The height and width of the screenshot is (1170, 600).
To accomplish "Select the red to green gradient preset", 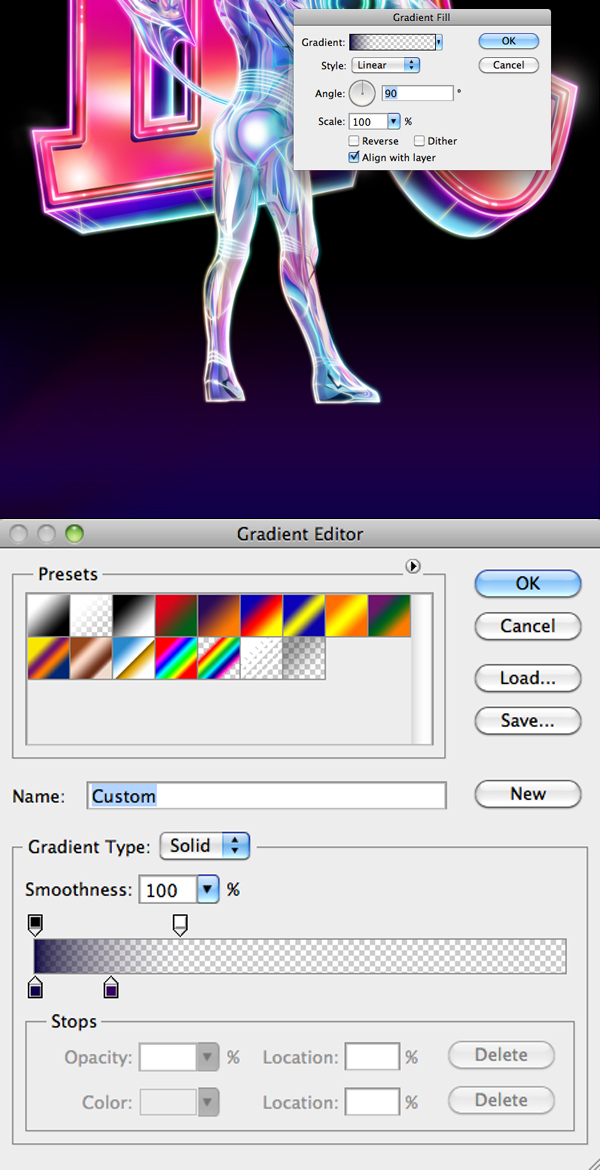I will tap(176, 616).
